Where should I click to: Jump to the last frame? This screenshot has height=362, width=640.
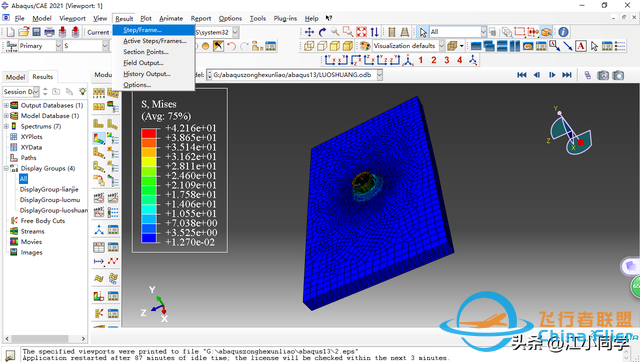pyautogui.click(x=567, y=75)
